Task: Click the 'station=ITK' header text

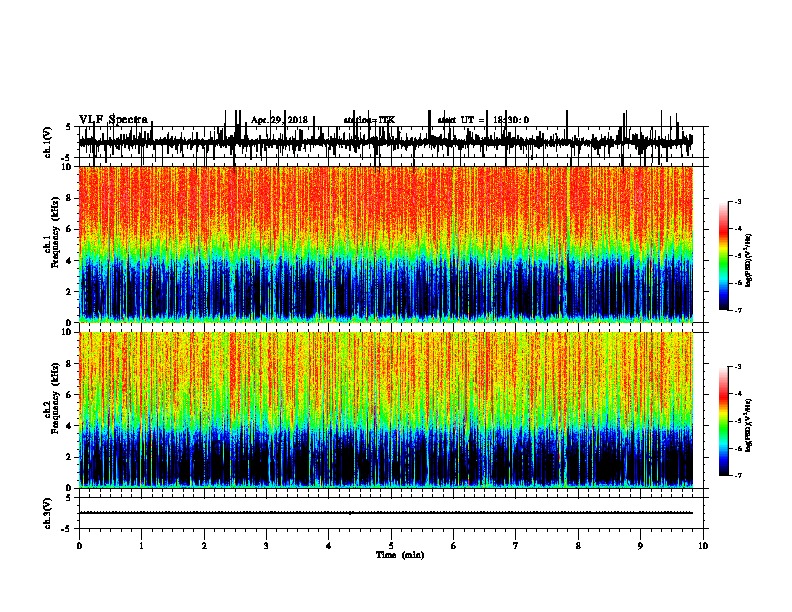Action: pos(369,120)
